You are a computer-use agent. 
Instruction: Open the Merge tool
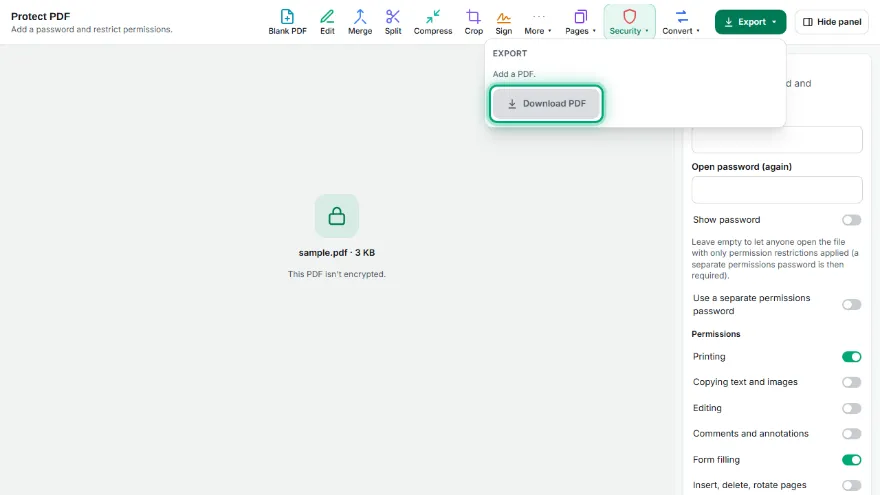[x=360, y=22]
